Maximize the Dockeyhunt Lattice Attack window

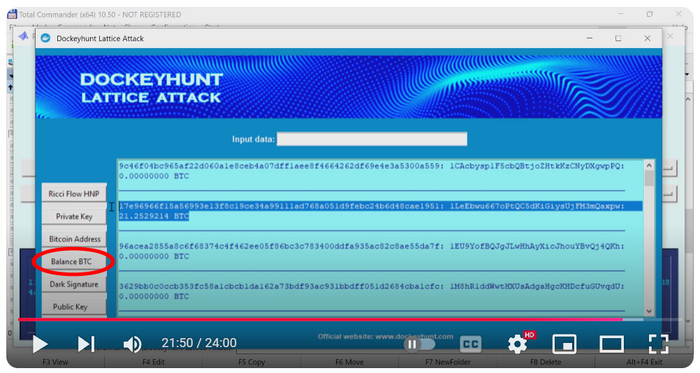[618, 38]
